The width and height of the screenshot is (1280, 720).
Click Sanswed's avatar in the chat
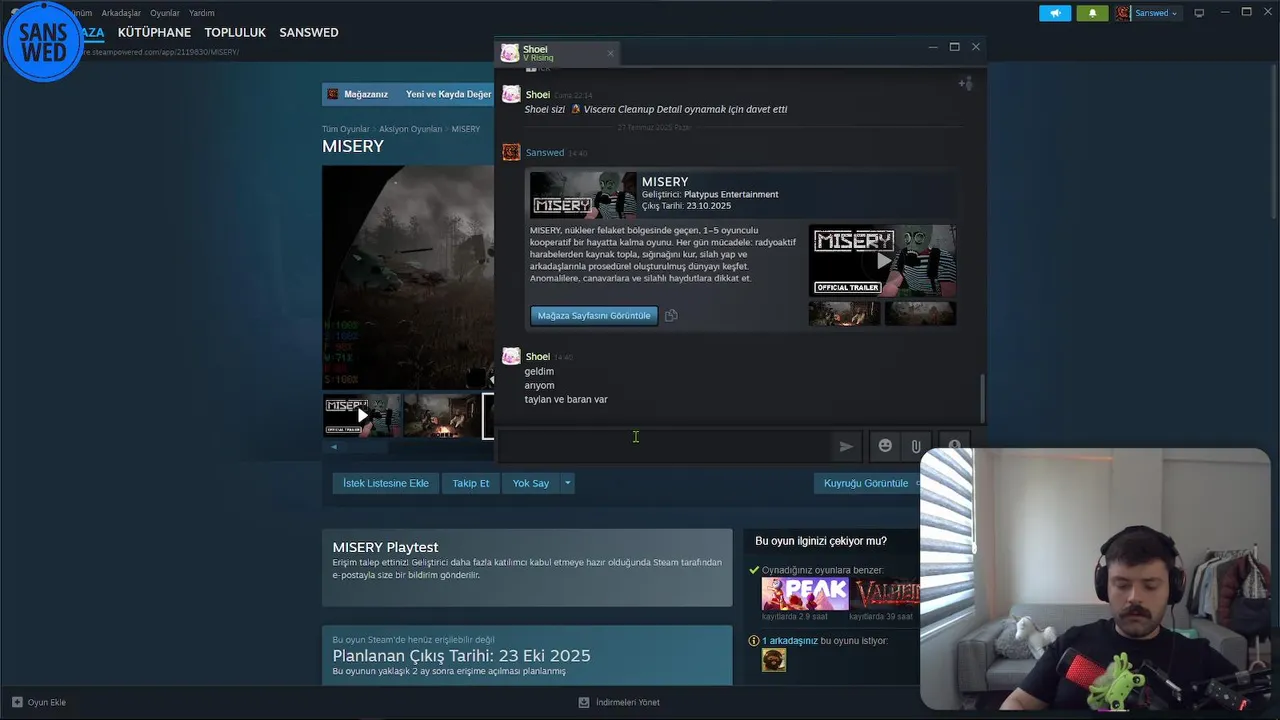(x=511, y=152)
